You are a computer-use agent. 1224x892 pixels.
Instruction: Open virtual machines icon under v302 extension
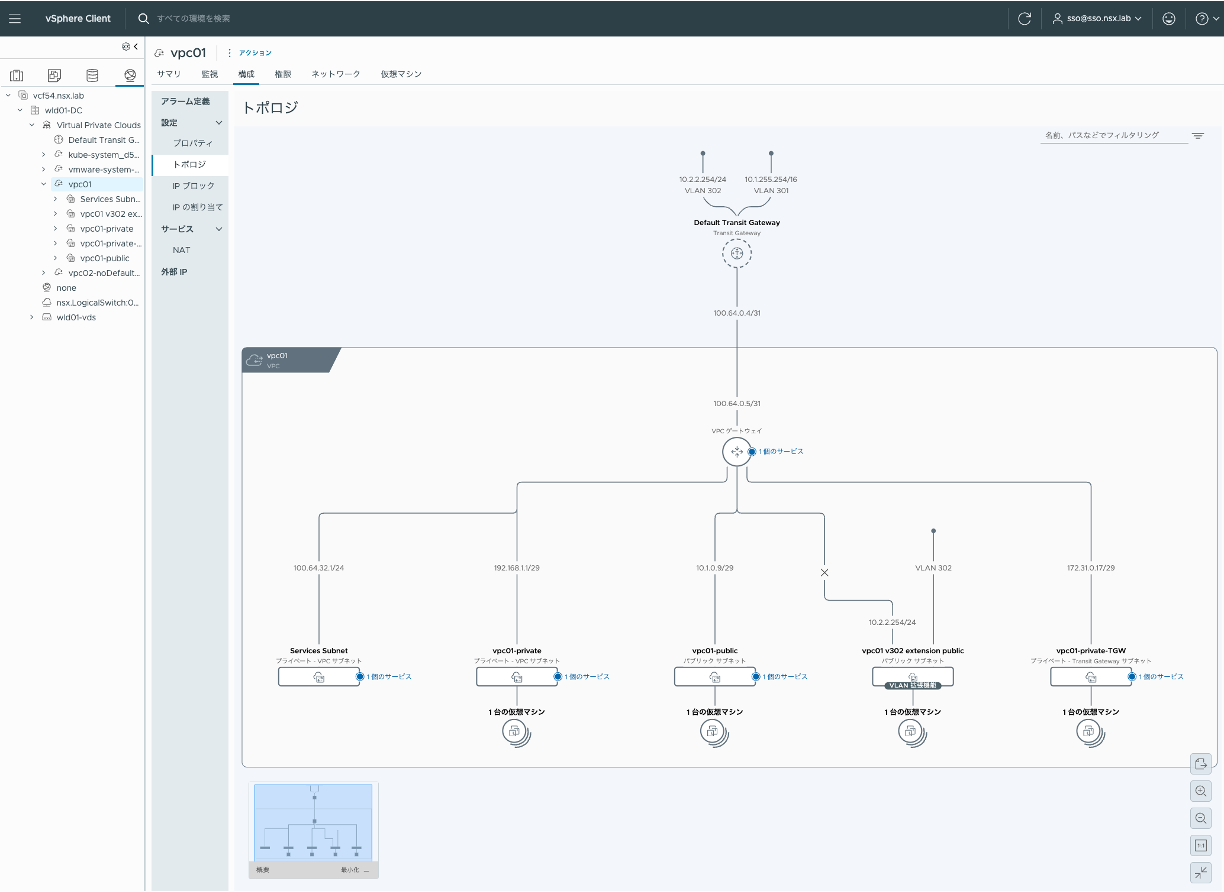[913, 732]
